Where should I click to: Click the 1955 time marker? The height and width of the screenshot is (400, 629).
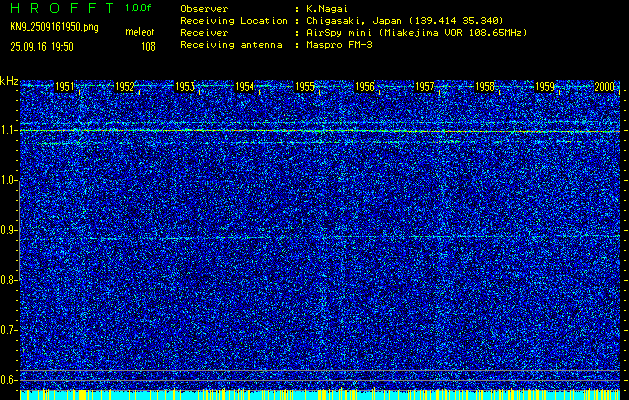point(305,87)
